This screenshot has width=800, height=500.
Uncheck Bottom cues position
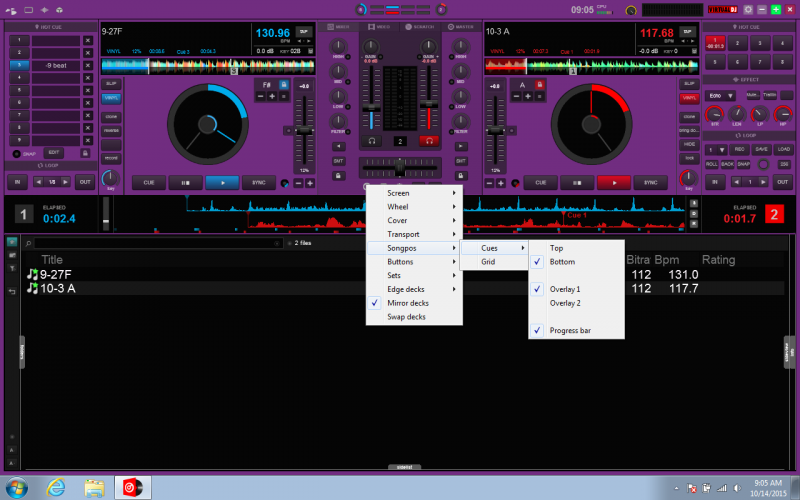[x=577, y=262]
